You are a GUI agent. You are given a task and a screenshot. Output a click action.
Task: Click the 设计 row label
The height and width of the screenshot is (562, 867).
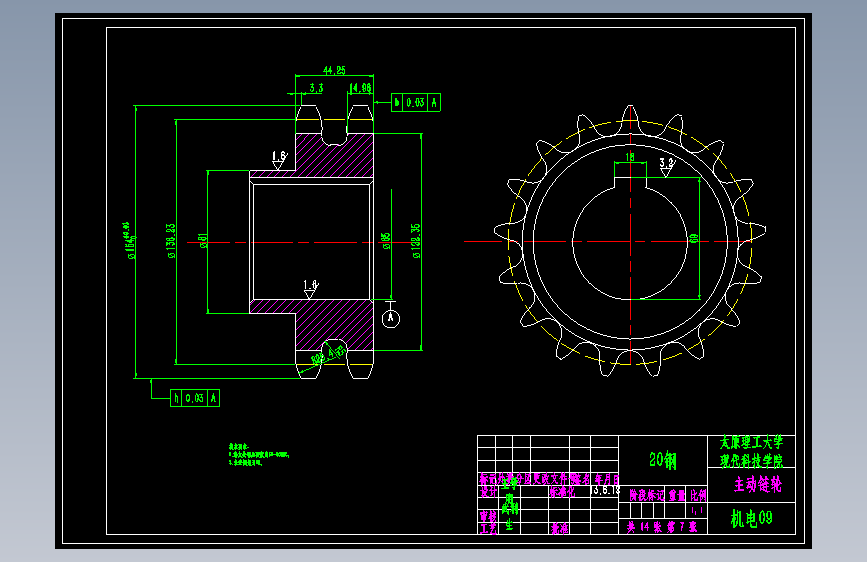coord(488,491)
